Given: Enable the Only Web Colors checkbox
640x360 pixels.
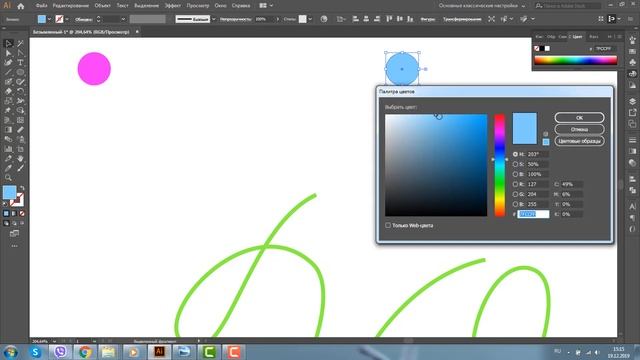Looking at the screenshot, I should pyautogui.click(x=388, y=225).
